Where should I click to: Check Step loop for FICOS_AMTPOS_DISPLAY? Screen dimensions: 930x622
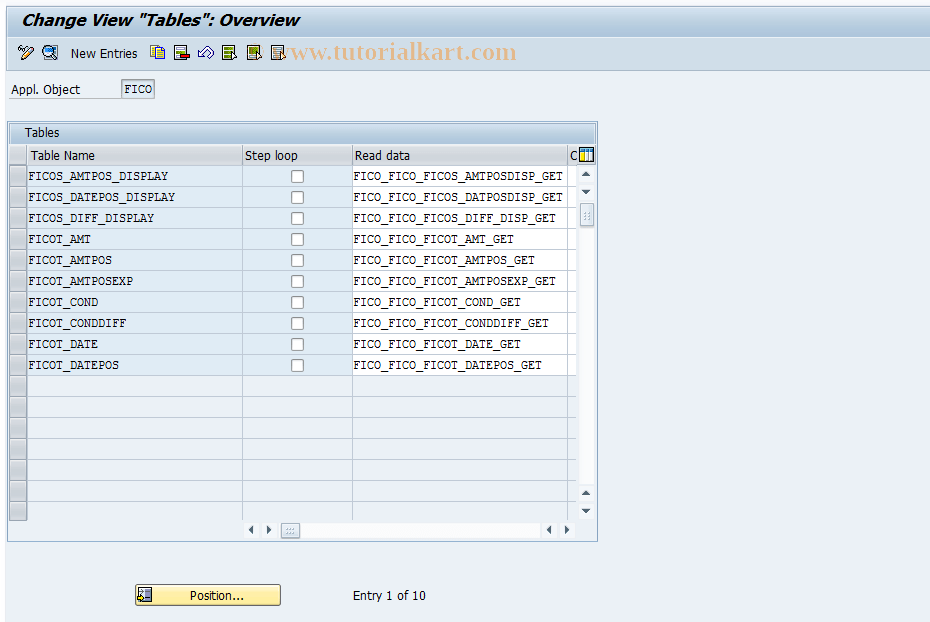[297, 176]
